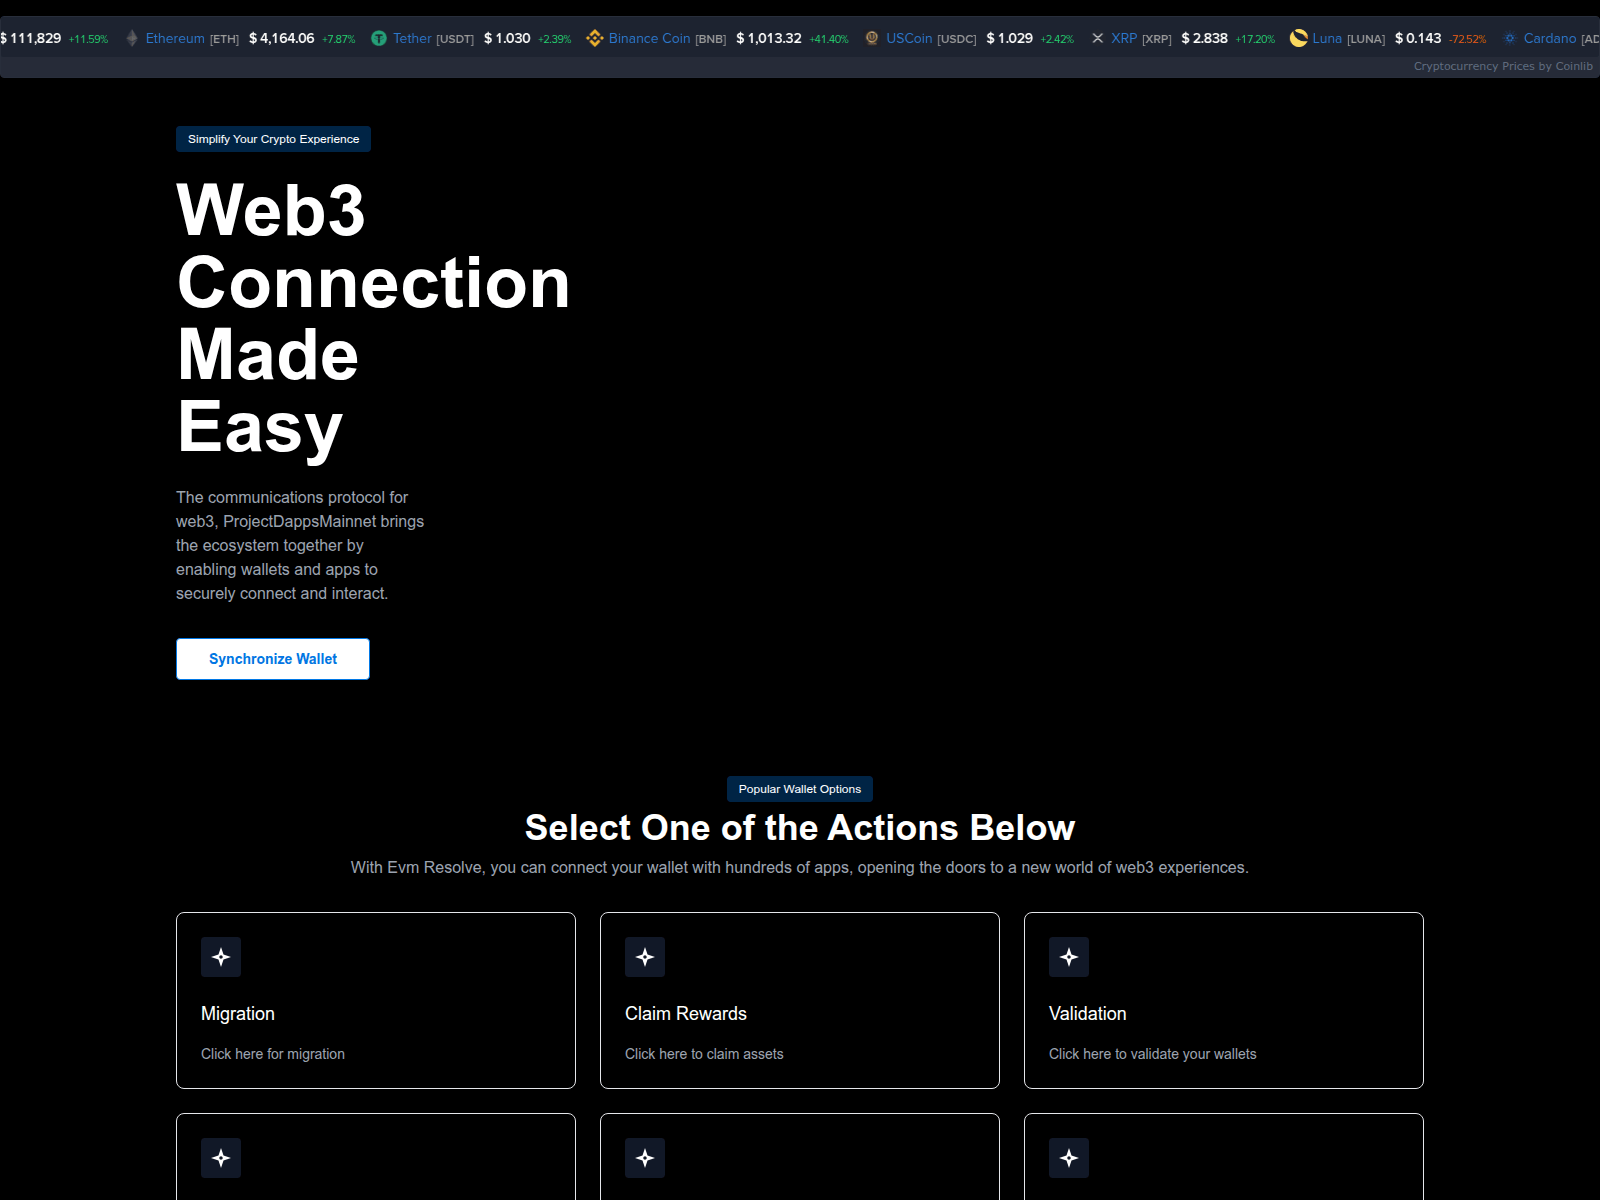Click the XRP icon in the price ticker
The height and width of the screenshot is (1200, 1600).
coord(1097,38)
